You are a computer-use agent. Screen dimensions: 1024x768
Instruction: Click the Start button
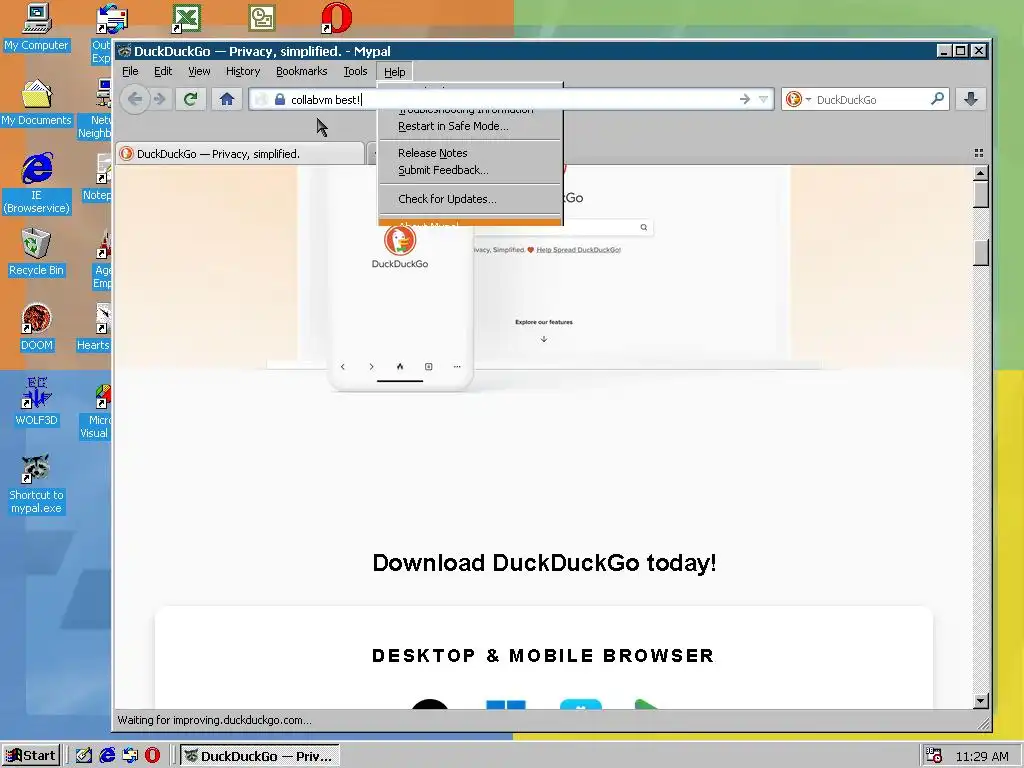click(x=30, y=756)
